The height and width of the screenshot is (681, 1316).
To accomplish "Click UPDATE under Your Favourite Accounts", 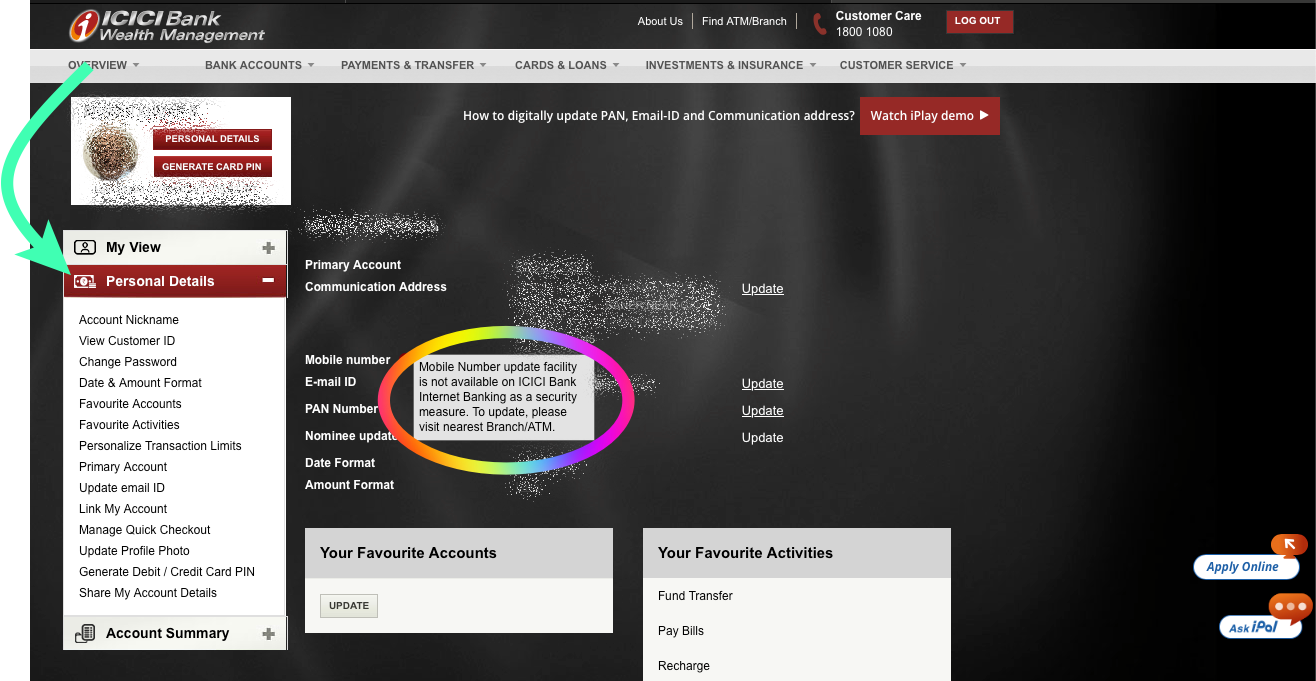I will point(349,605).
